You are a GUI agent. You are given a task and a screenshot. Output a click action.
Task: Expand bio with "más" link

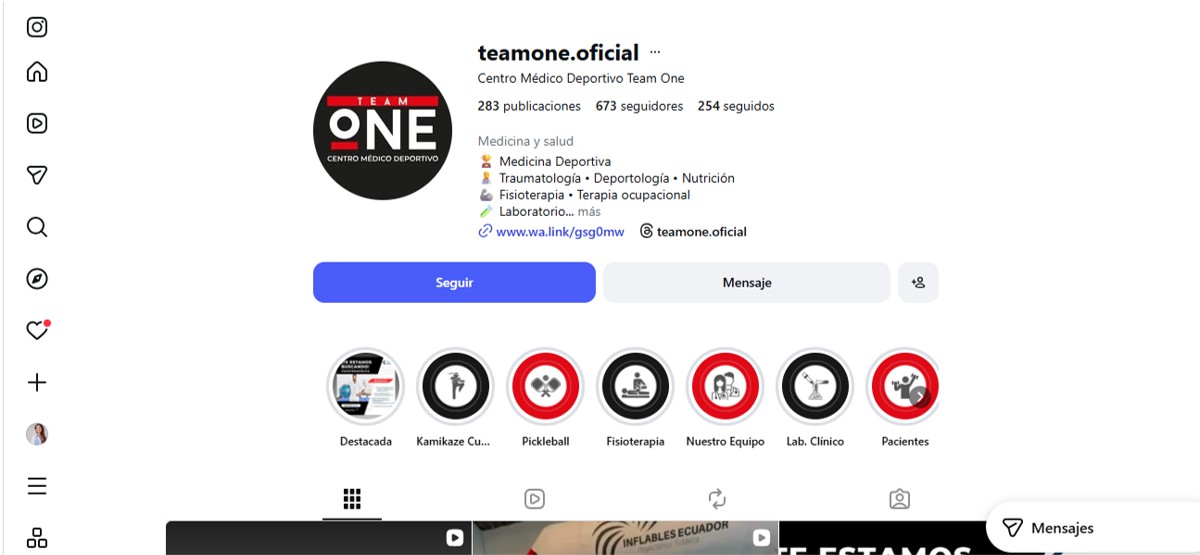coord(589,212)
